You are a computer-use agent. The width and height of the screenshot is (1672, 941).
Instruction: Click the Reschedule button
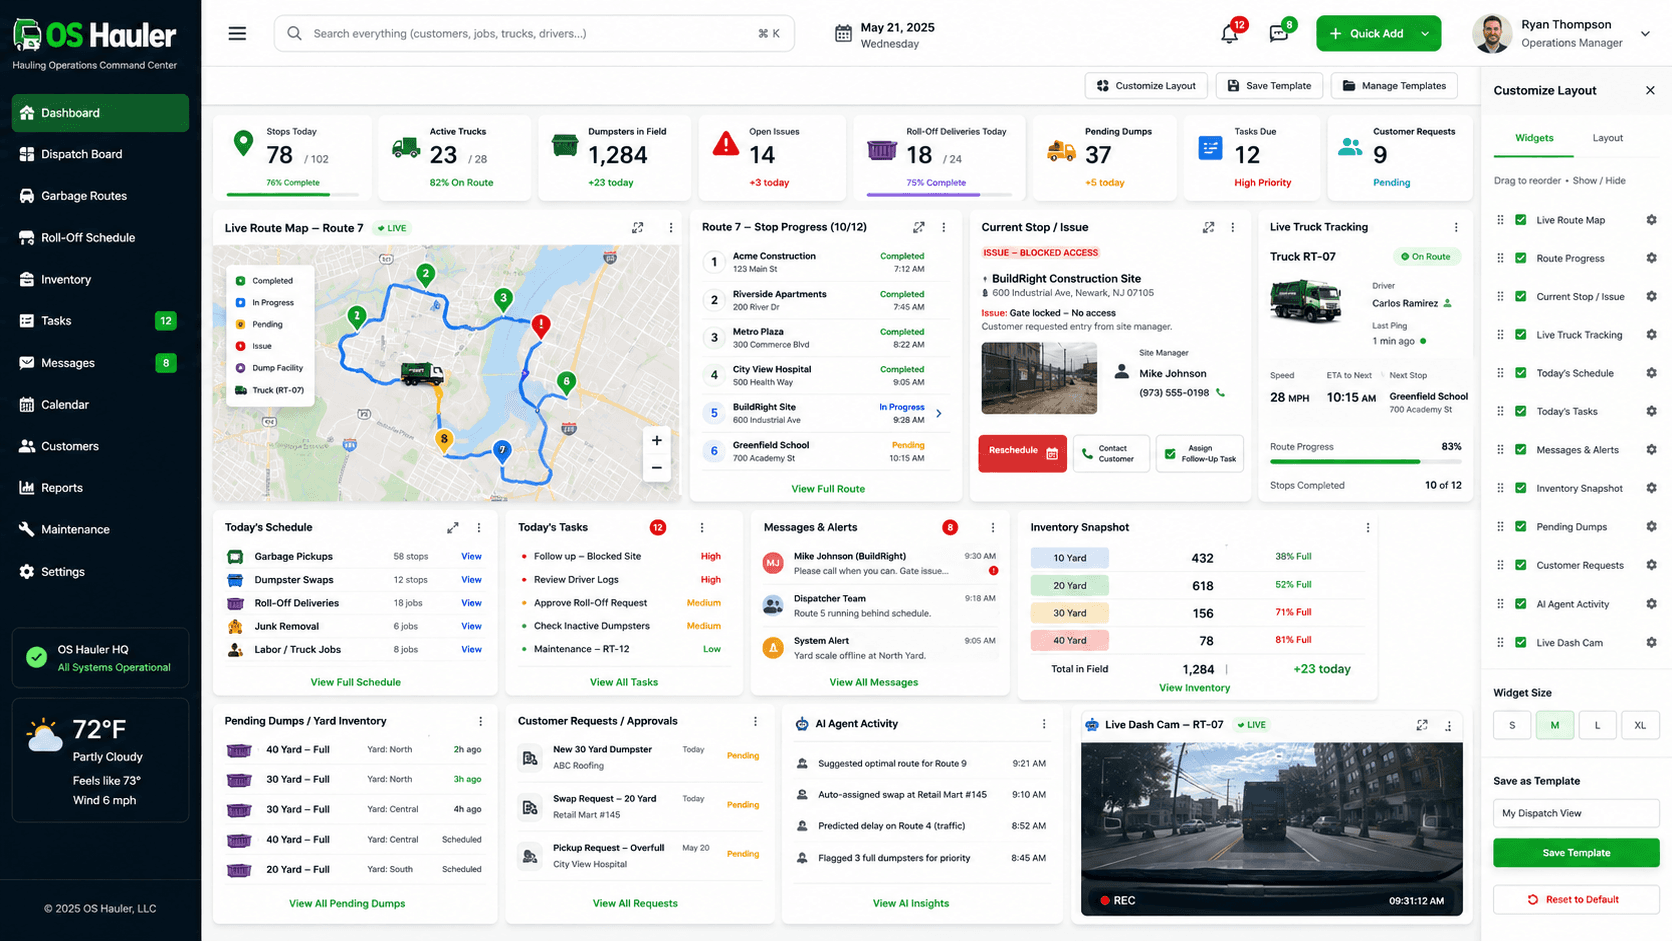1022,453
